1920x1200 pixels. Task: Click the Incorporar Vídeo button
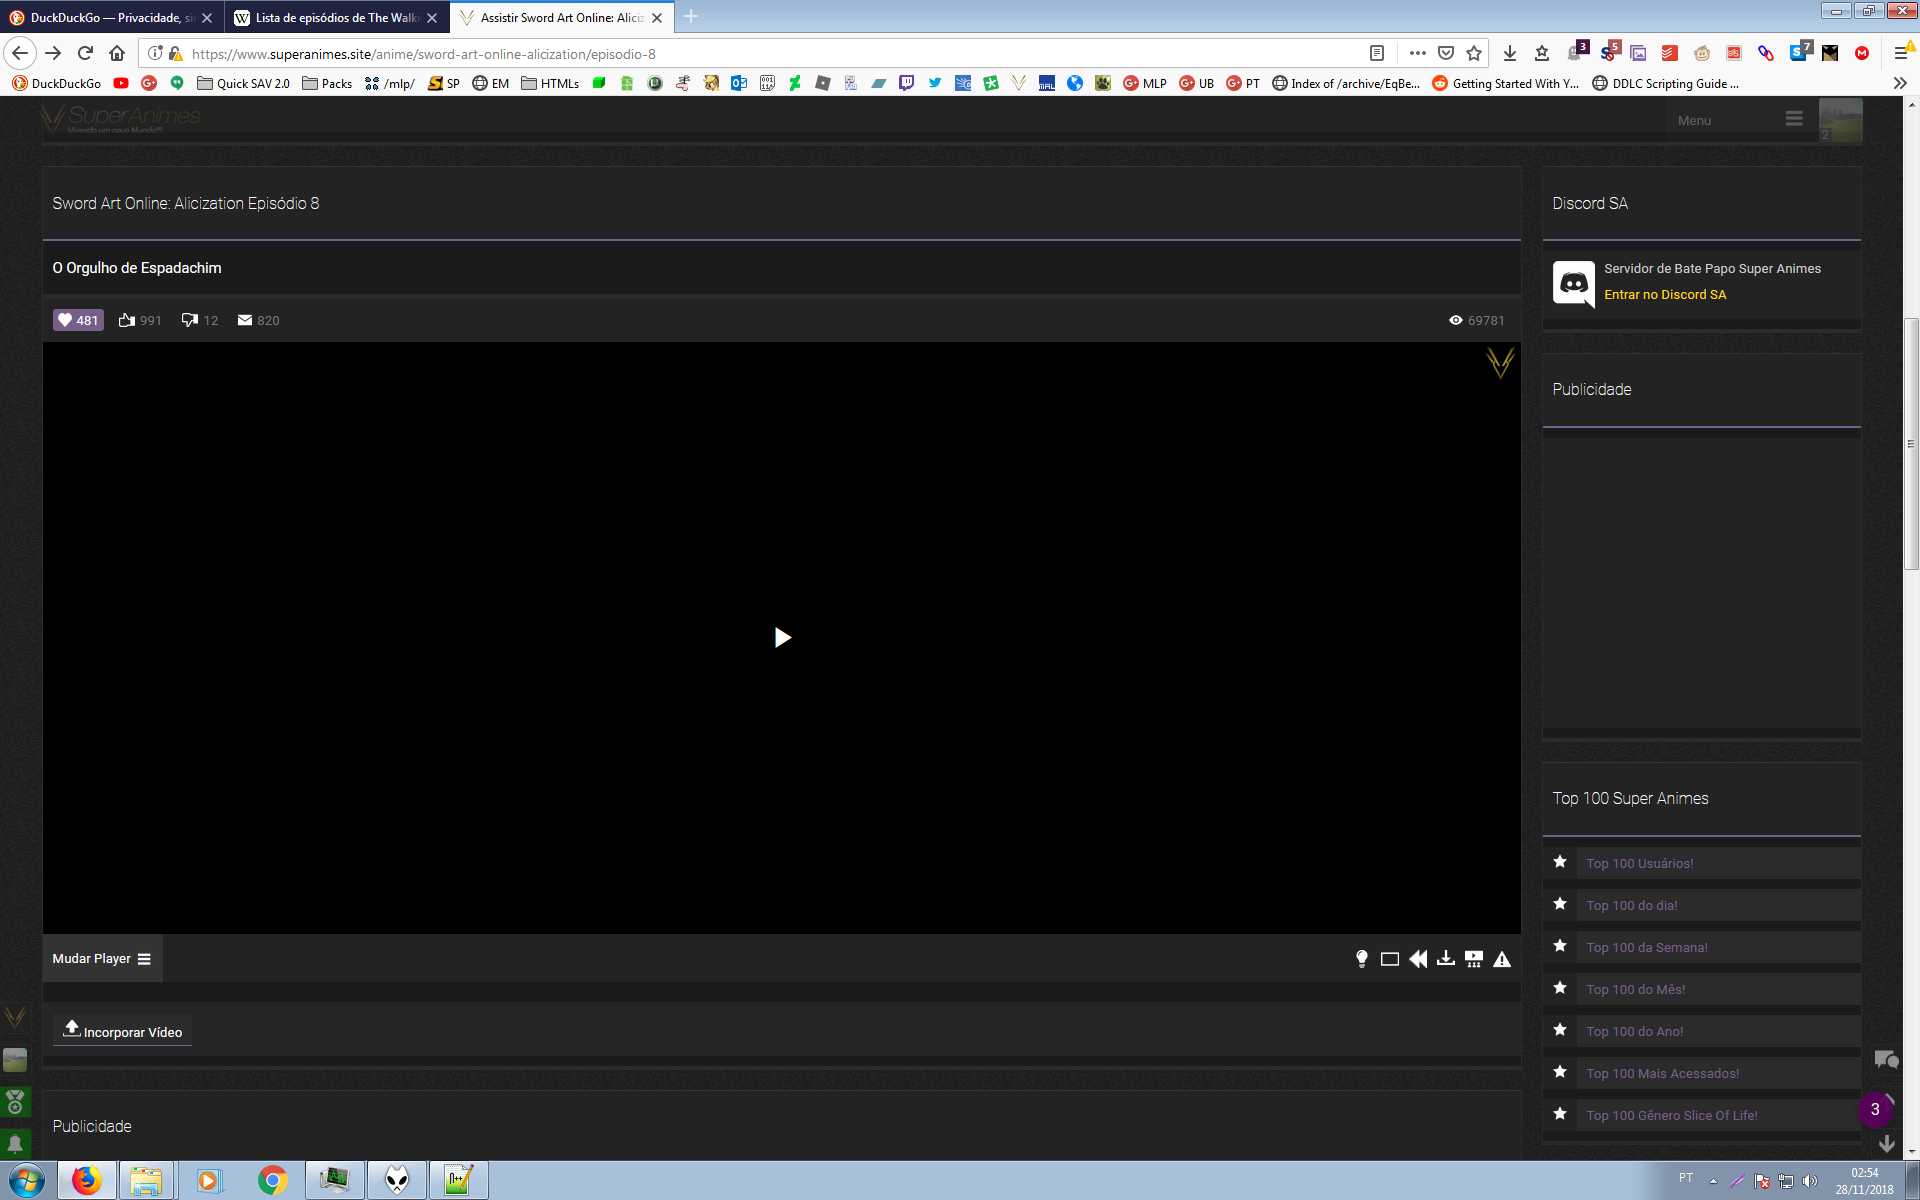tap(122, 1031)
